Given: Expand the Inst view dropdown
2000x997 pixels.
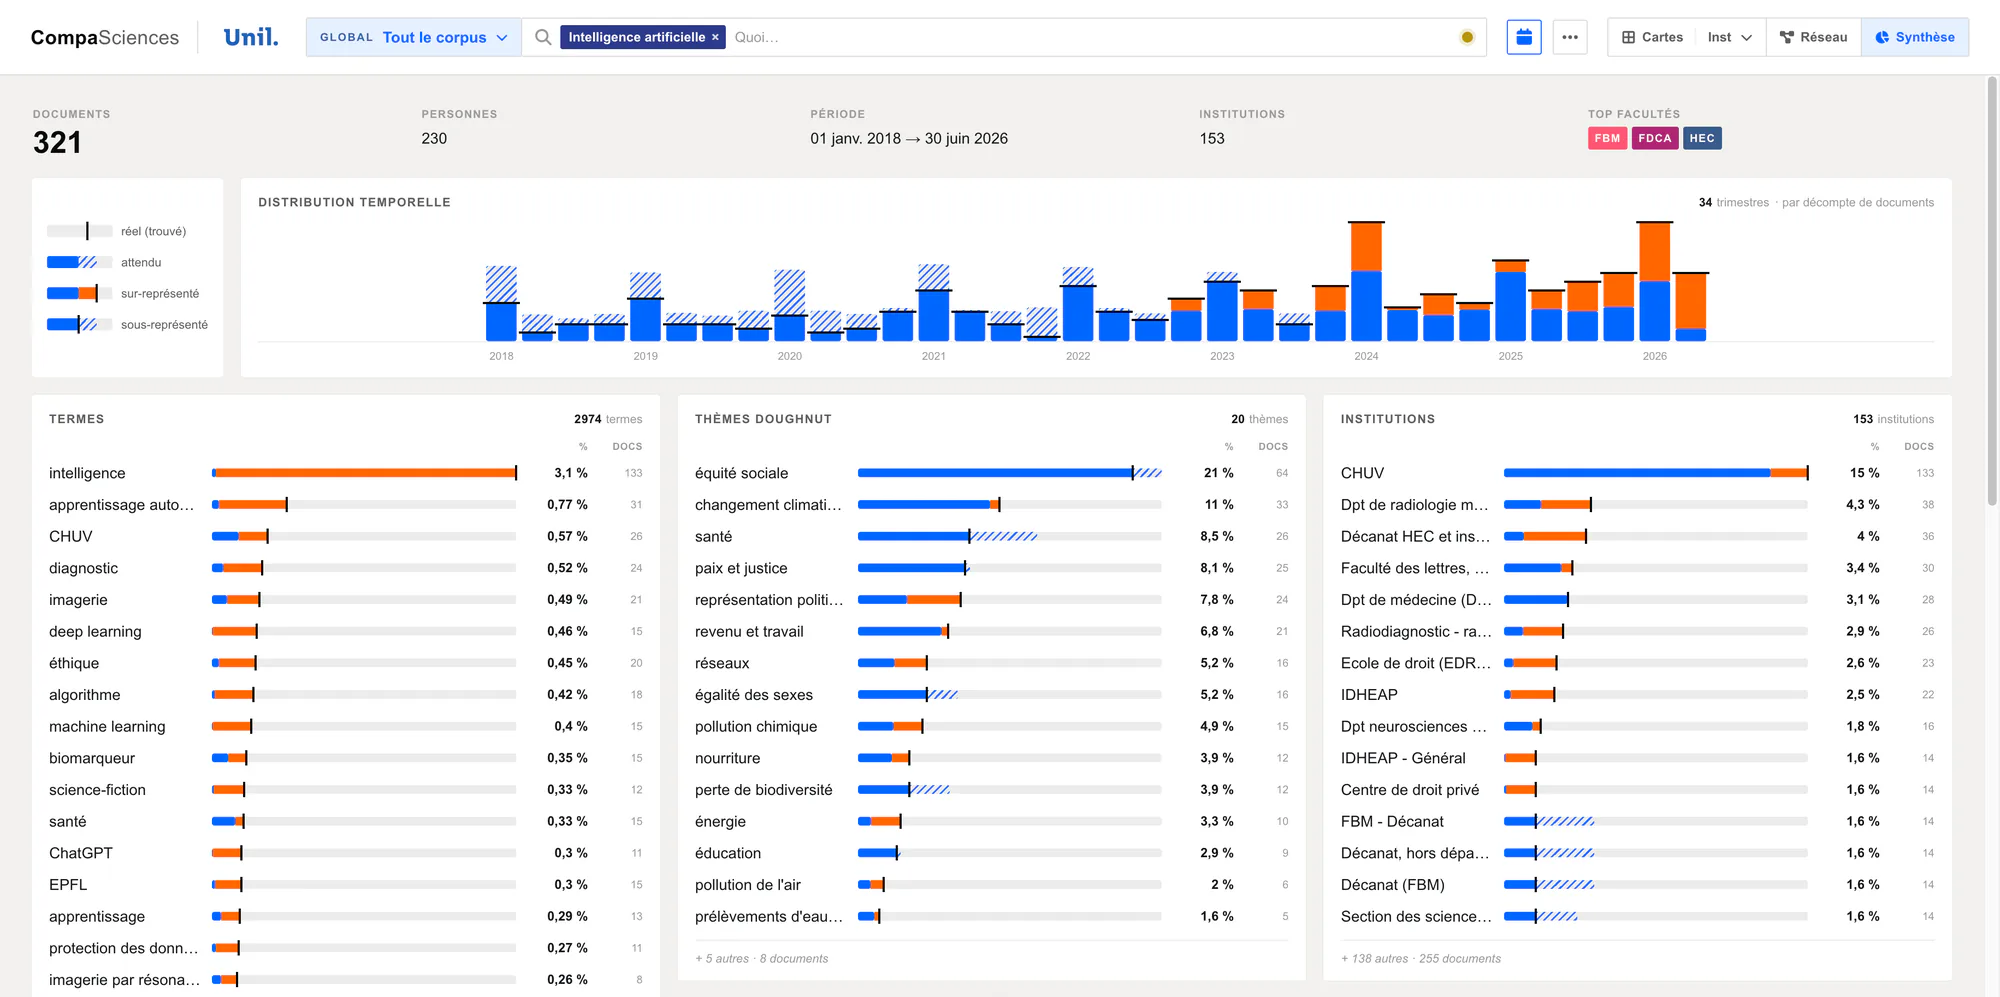Looking at the screenshot, I should click(x=1730, y=37).
